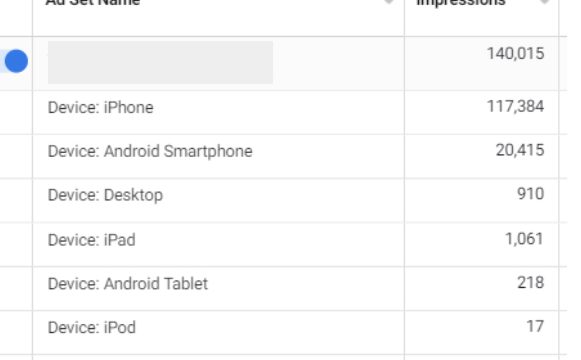Click sort arrow in Ad Set Name header
Screen dimensions: 581x360
coord(388,2)
